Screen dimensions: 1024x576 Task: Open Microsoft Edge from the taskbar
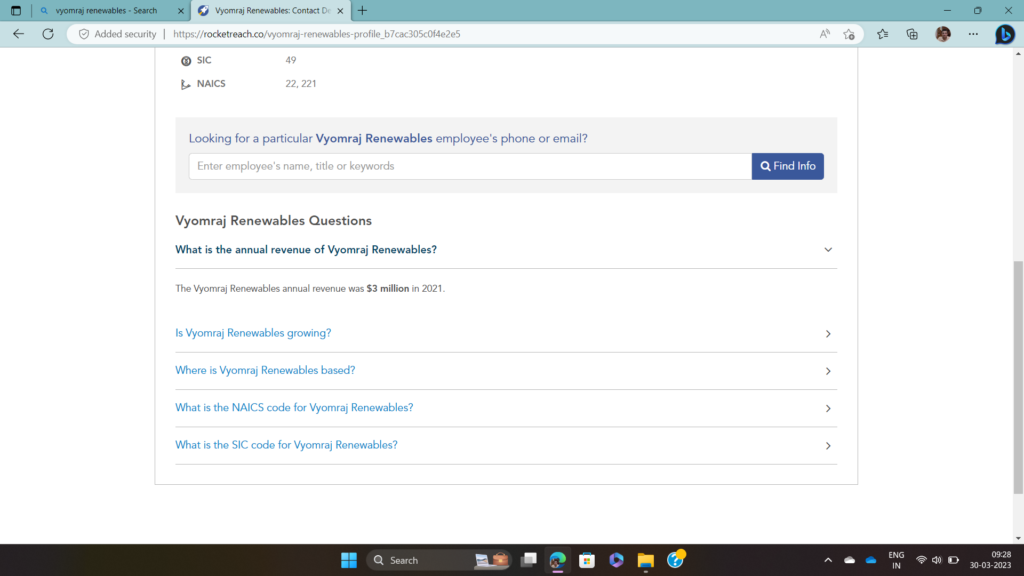(x=558, y=560)
